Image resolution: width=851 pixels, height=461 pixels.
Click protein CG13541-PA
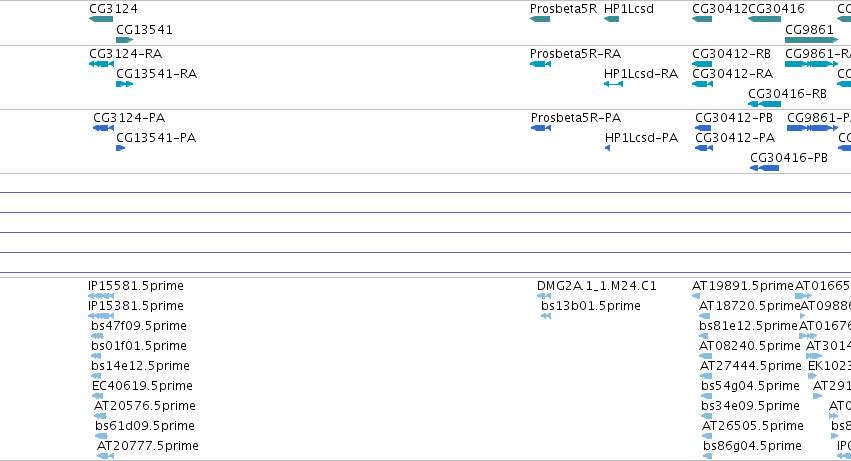coord(120,148)
